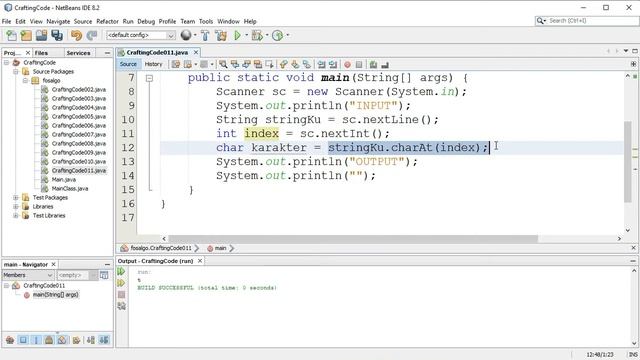Click the Last Edit icon in editor toolbar
This screenshot has height=360, width=640.
pos(176,64)
